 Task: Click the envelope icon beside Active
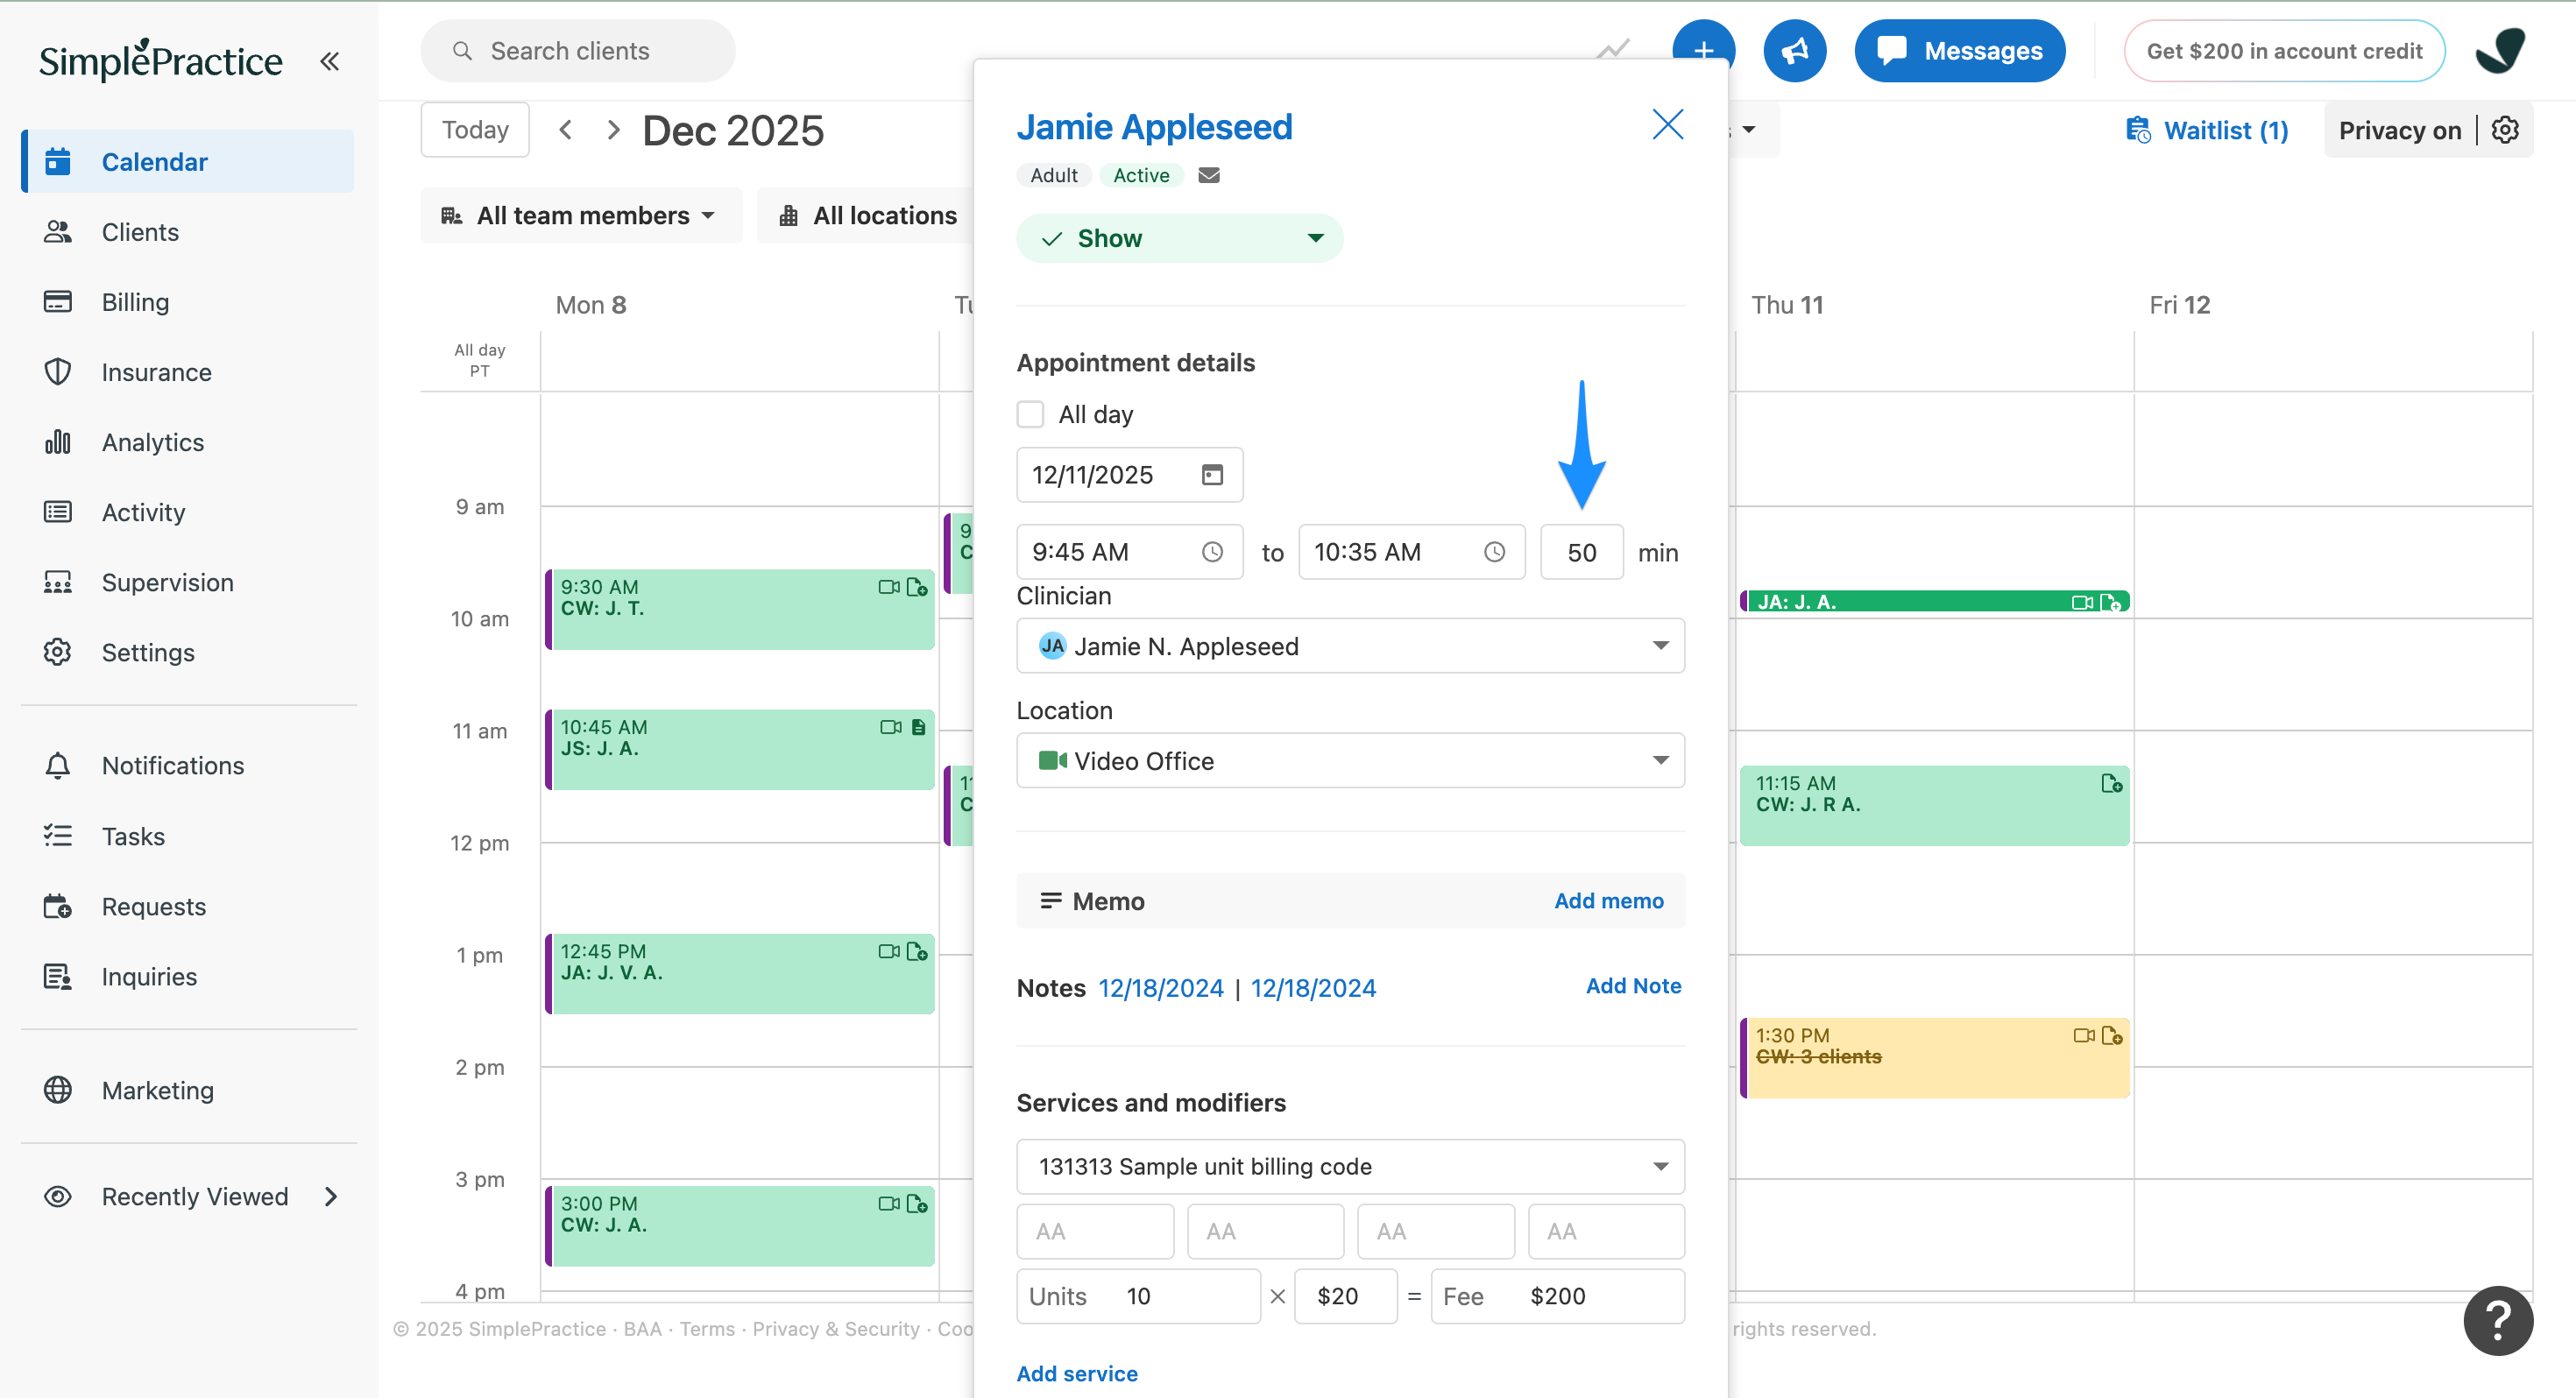(x=1209, y=175)
